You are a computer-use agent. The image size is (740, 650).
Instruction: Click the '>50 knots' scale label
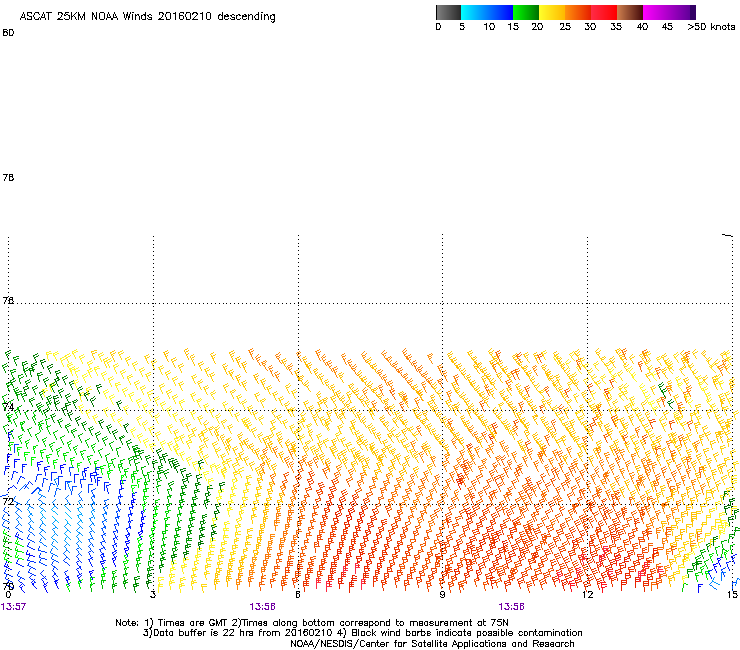pos(711,27)
